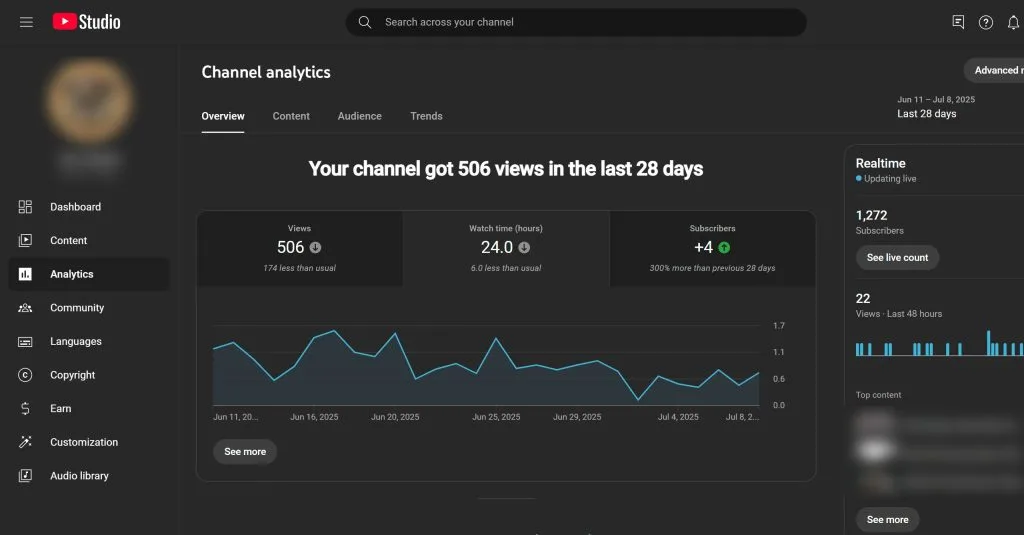Image resolution: width=1024 pixels, height=535 pixels.
Task: Click '300% more than previous 28 days'
Action: (712, 268)
